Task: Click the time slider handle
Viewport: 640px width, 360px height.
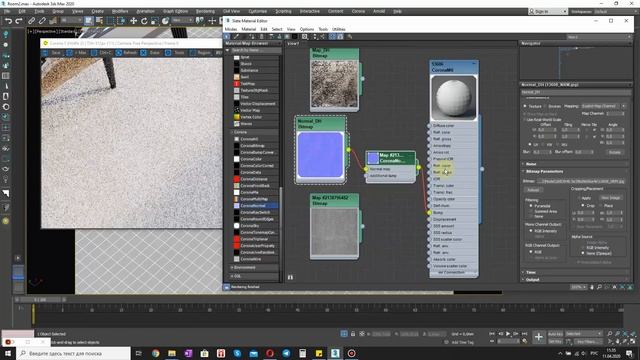Action: coord(40,300)
